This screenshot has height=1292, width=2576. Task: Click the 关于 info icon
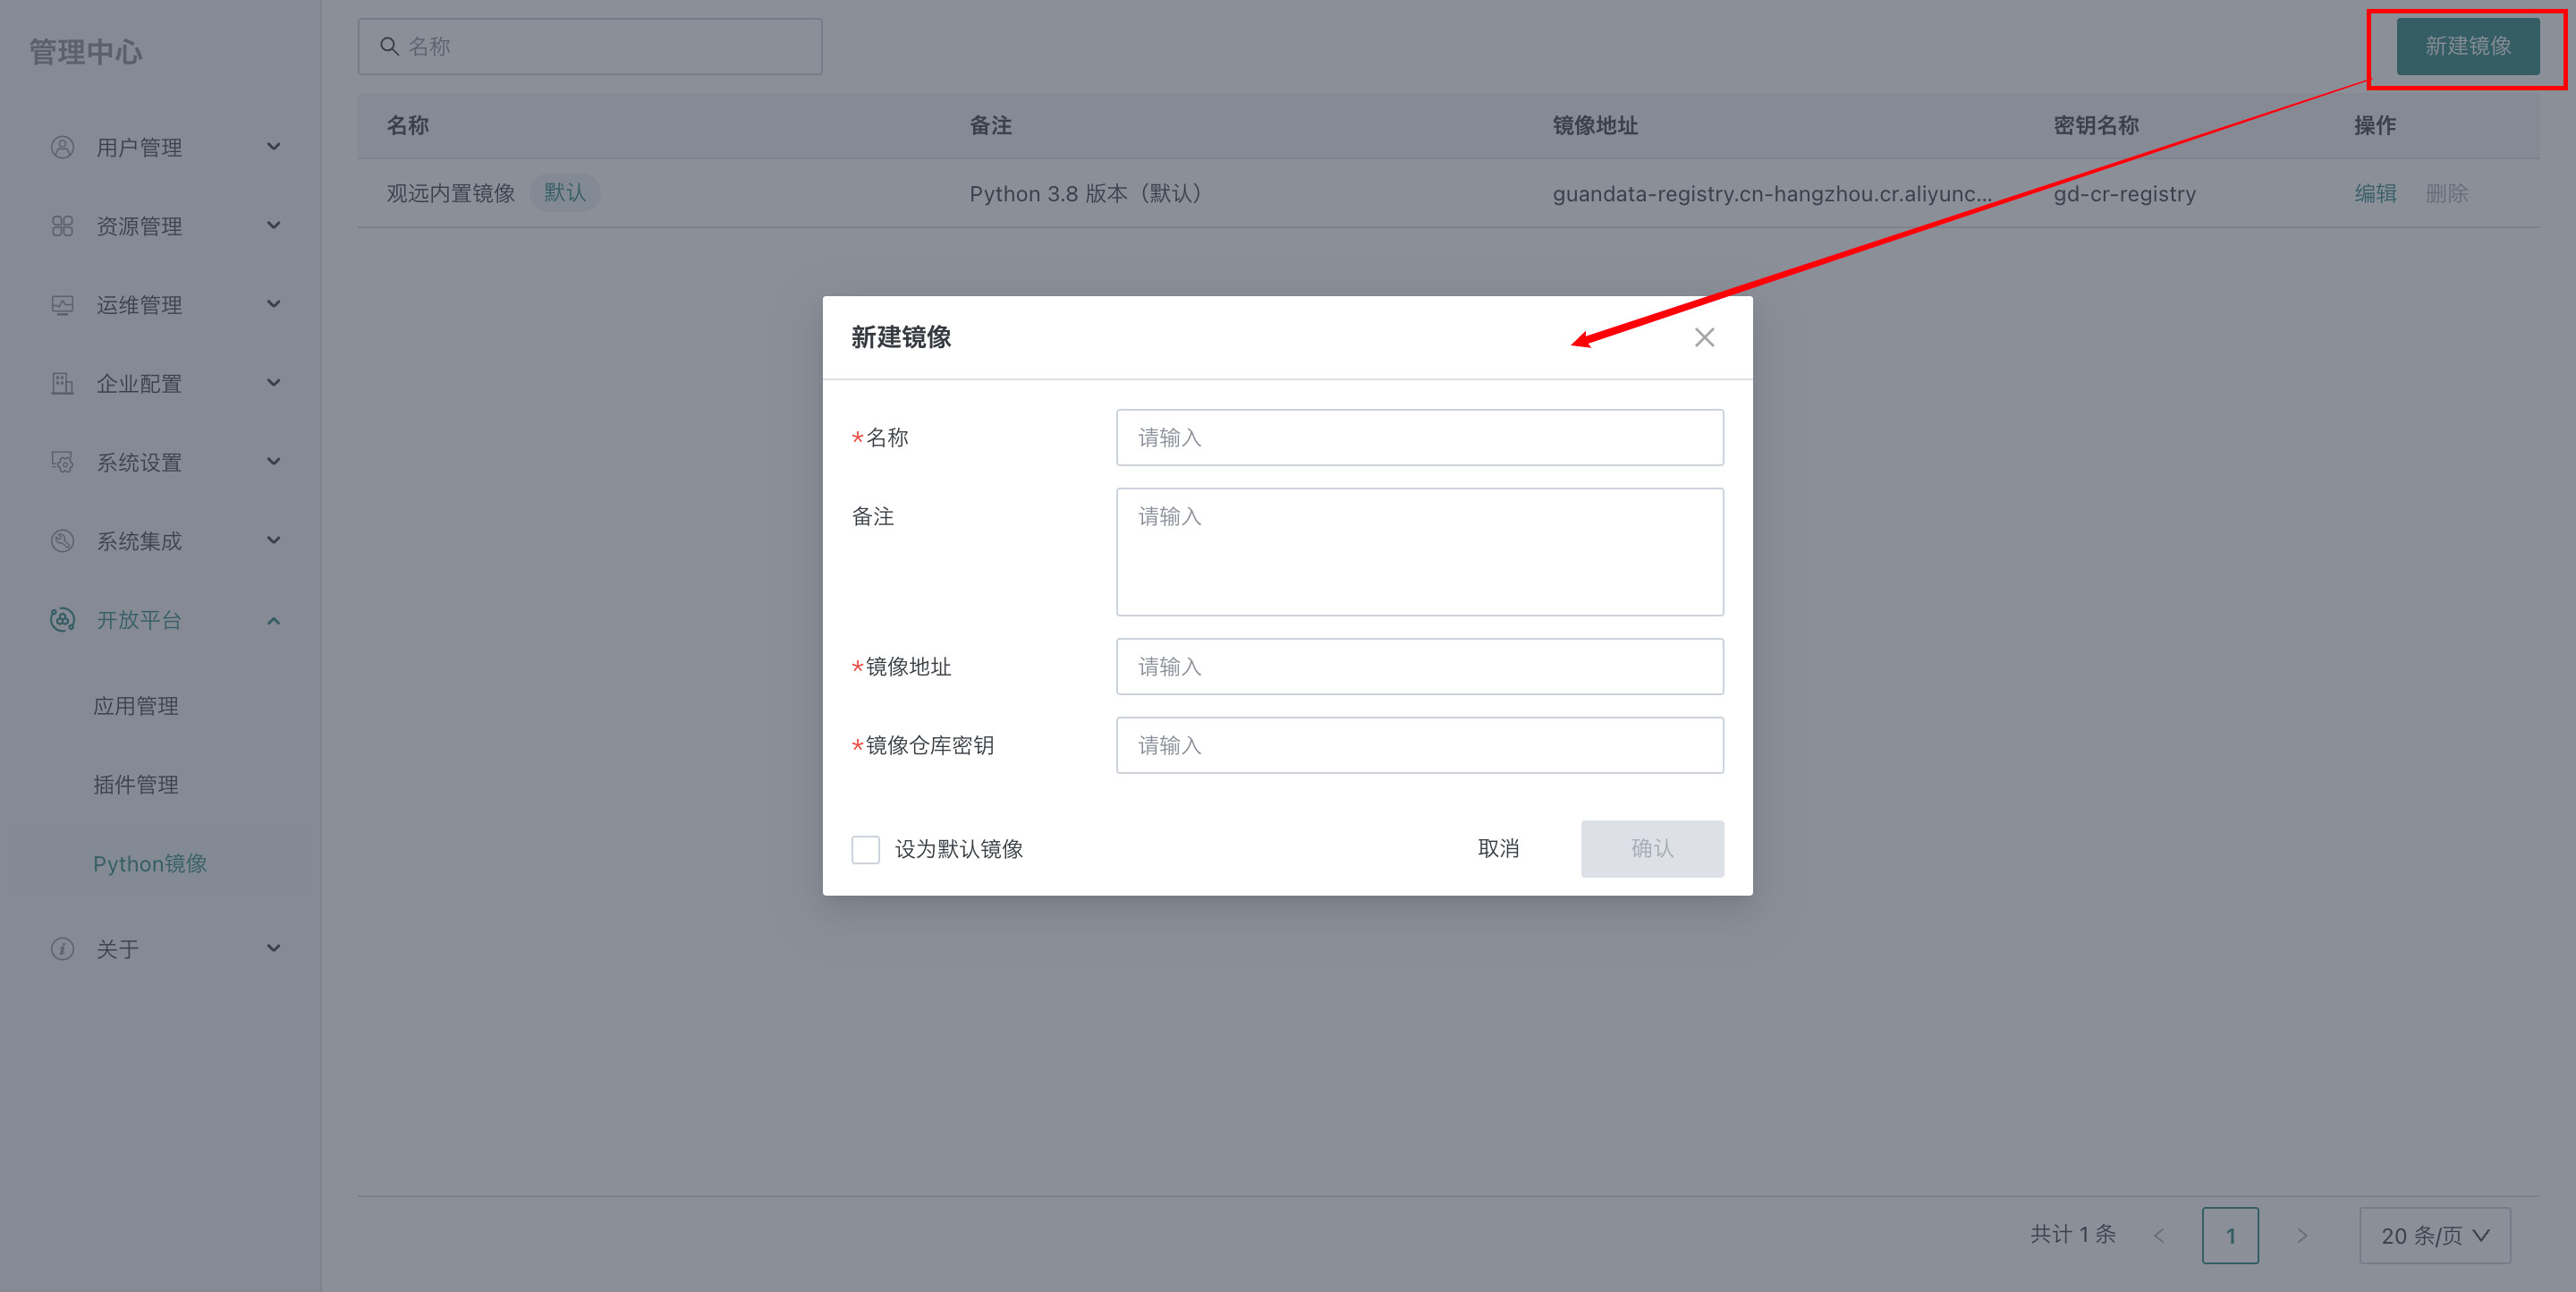click(62, 949)
